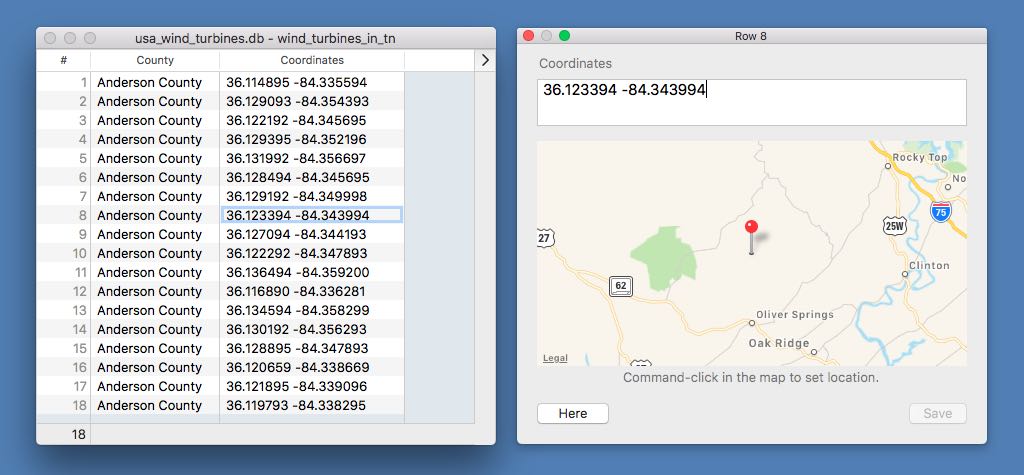Screen dimensions: 1024x475
Task: Click the Oliver Springs town marker on map
Action: [752, 322]
